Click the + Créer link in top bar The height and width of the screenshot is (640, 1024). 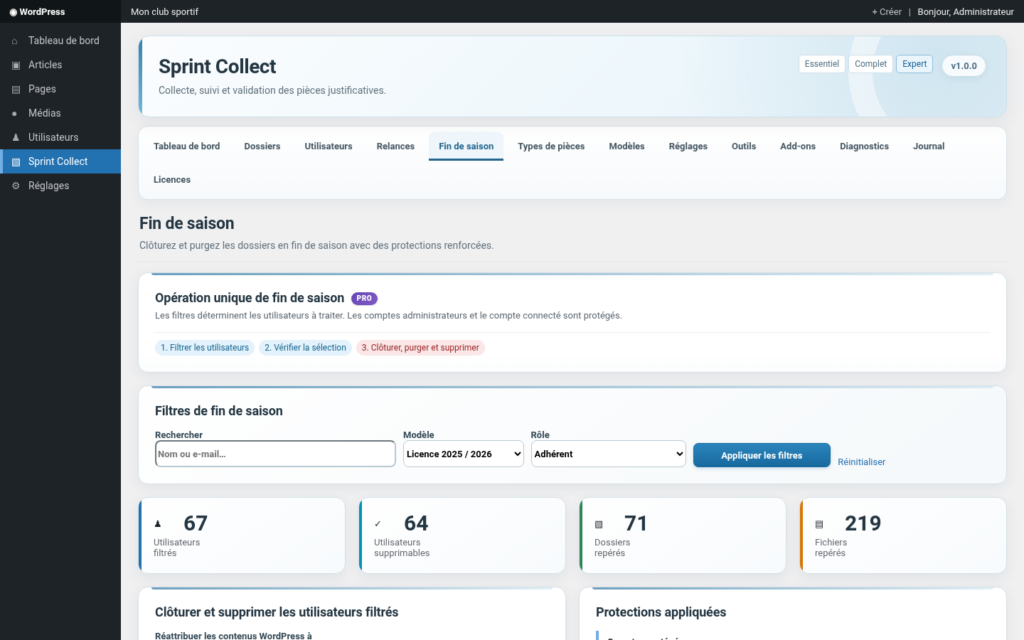click(886, 12)
